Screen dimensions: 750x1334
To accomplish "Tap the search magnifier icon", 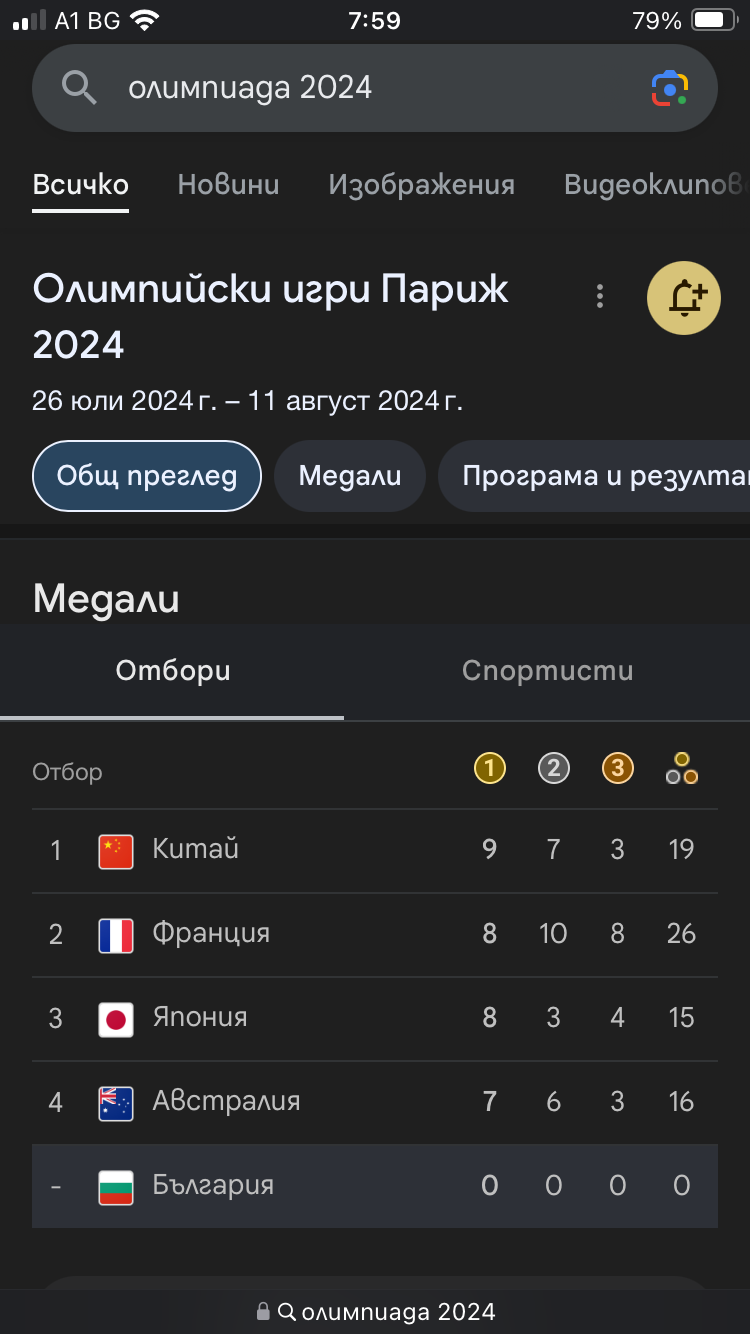I will pyautogui.click(x=79, y=88).
